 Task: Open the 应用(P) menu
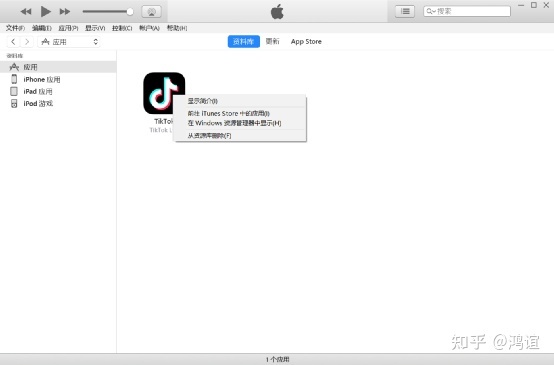pos(68,28)
